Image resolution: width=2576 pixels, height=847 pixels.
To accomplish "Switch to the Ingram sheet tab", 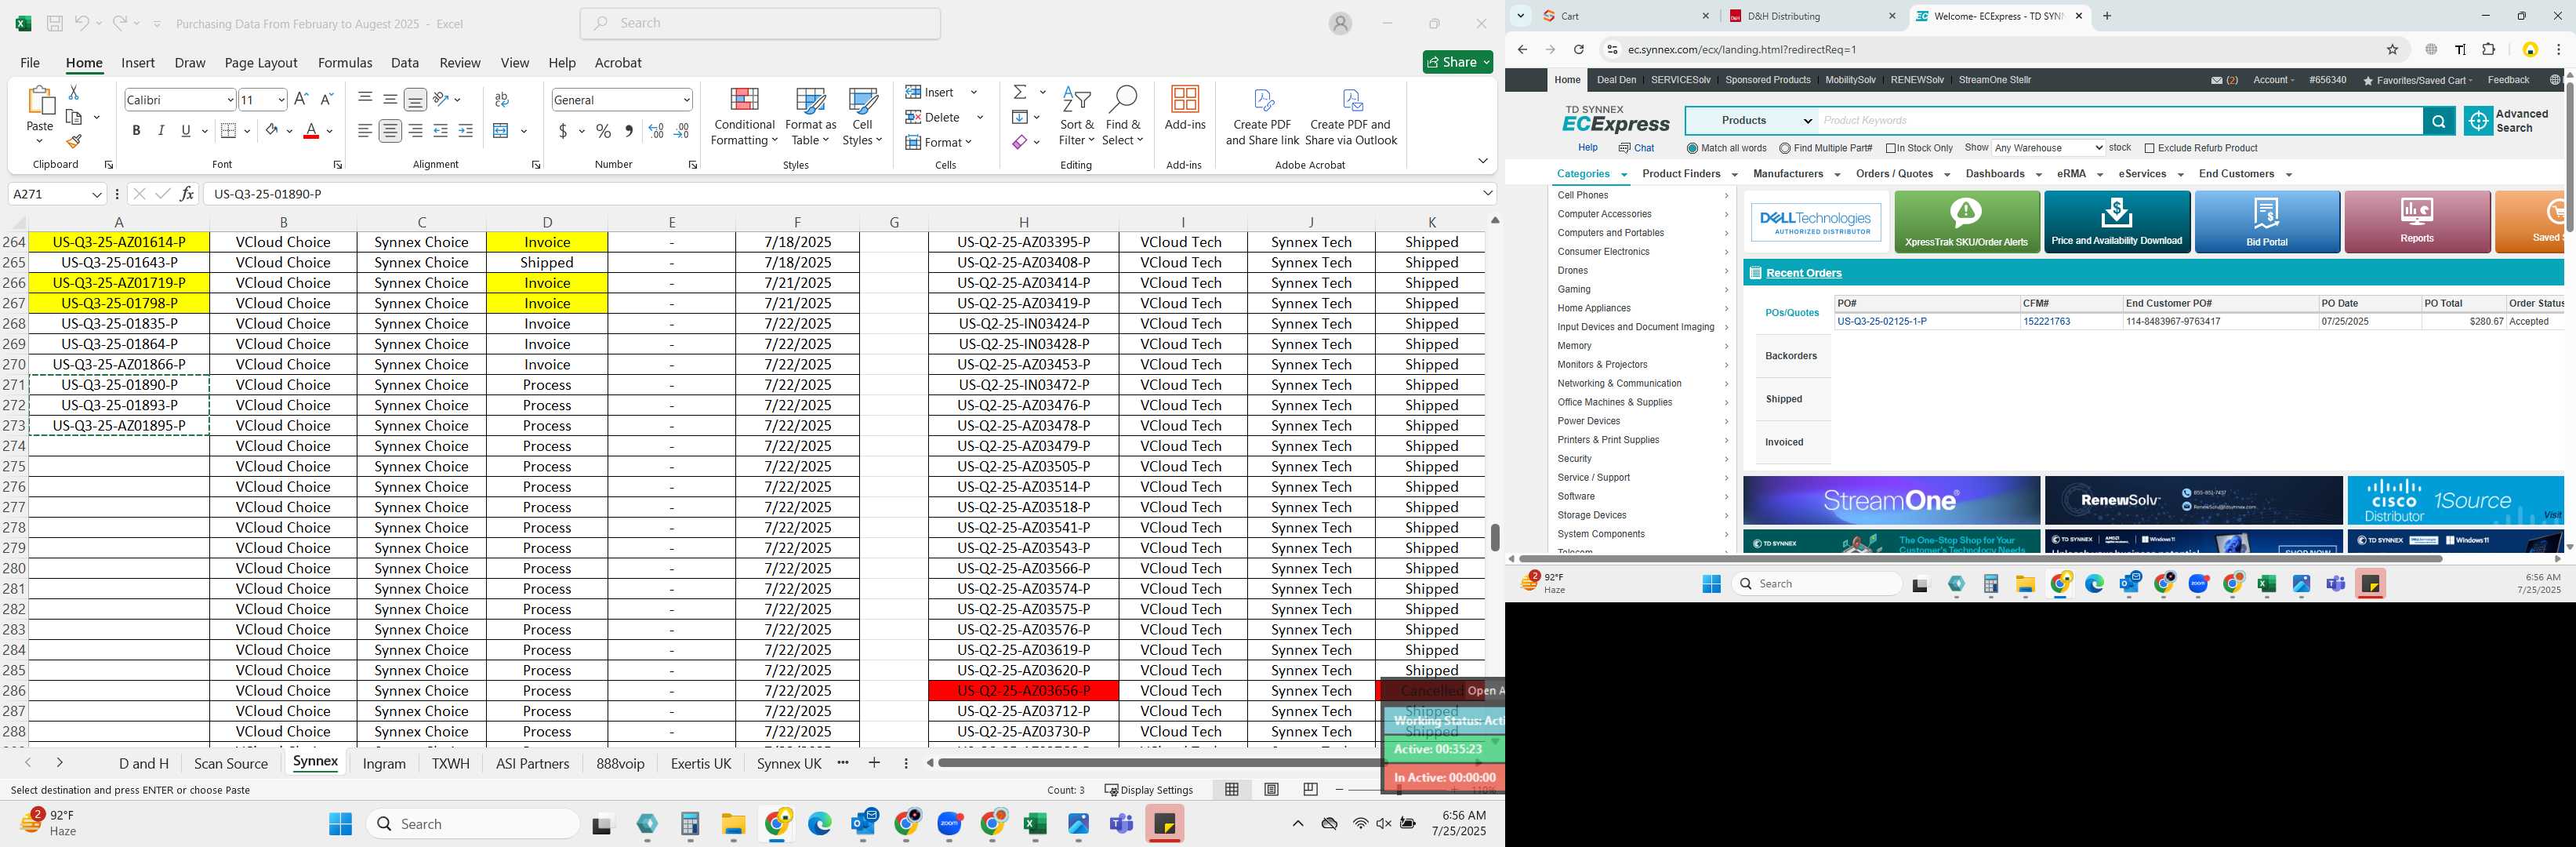I will (x=384, y=763).
